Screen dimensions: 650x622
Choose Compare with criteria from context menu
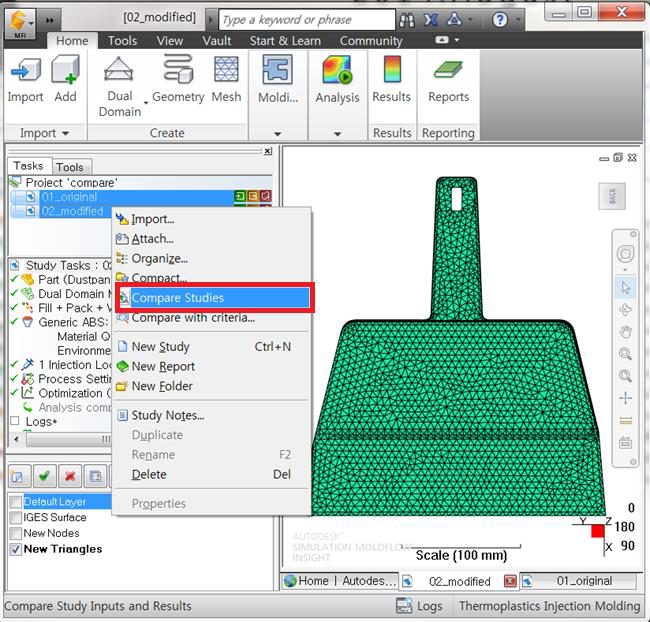pyautogui.click(x=213, y=318)
